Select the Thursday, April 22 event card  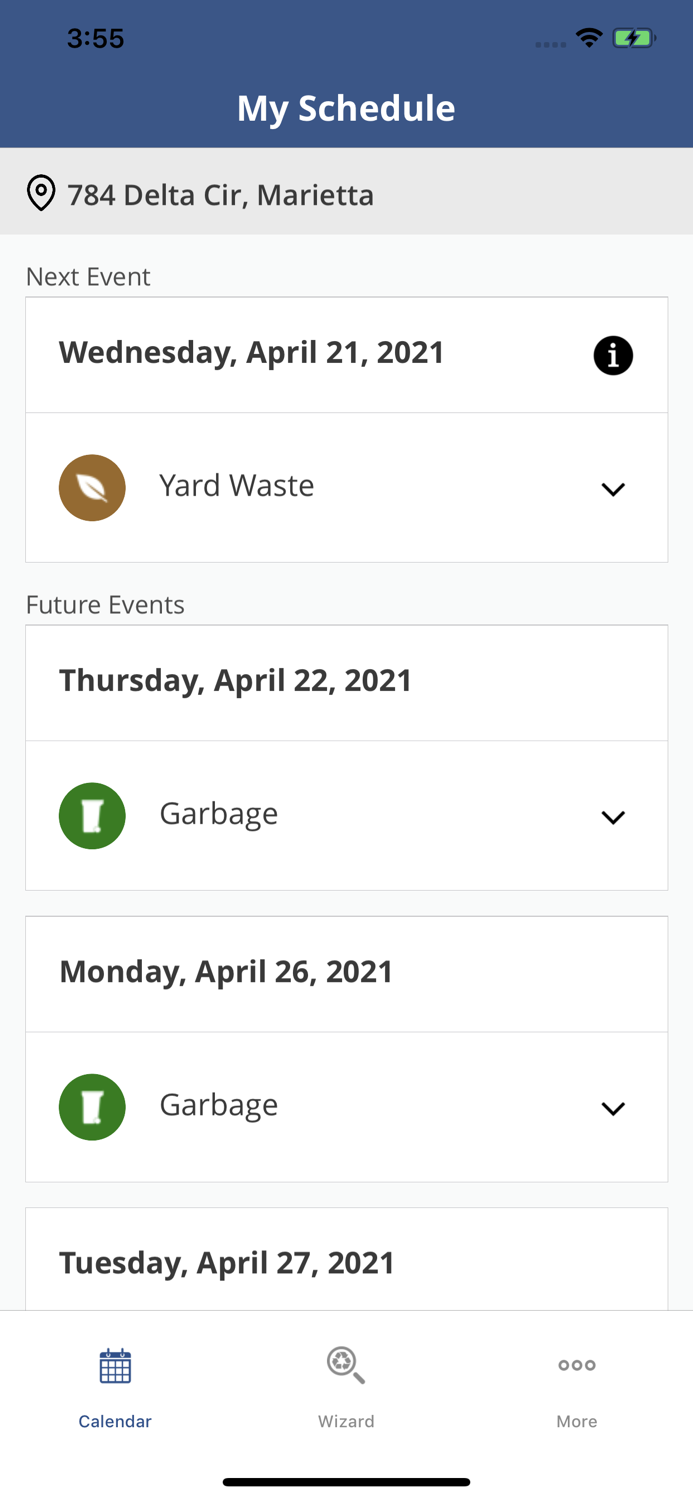pos(346,680)
